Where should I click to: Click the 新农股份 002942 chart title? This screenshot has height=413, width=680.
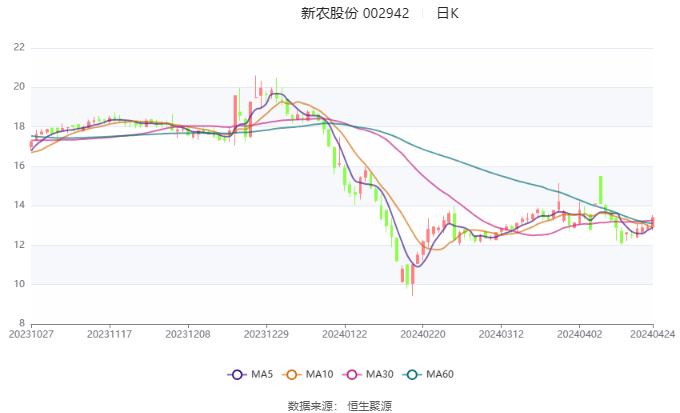[355, 13]
